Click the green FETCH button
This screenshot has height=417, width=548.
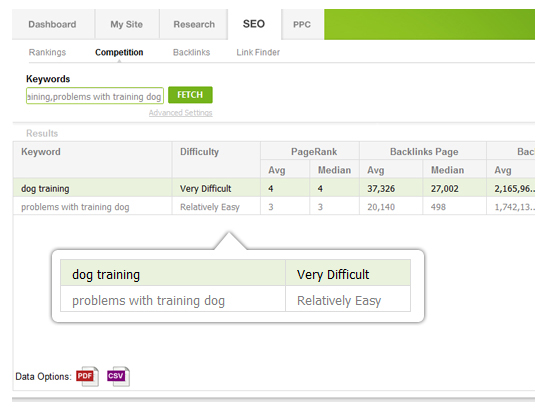[x=190, y=95]
